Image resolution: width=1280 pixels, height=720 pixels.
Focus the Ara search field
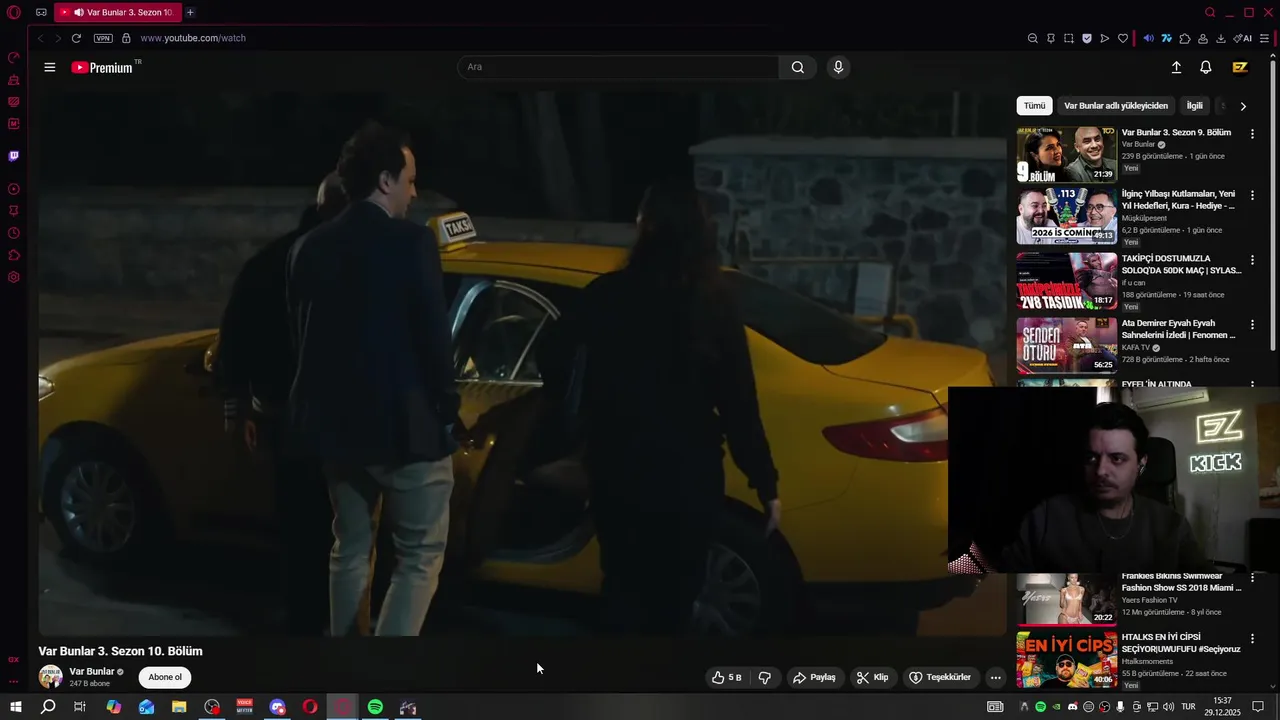(x=618, y=67)
